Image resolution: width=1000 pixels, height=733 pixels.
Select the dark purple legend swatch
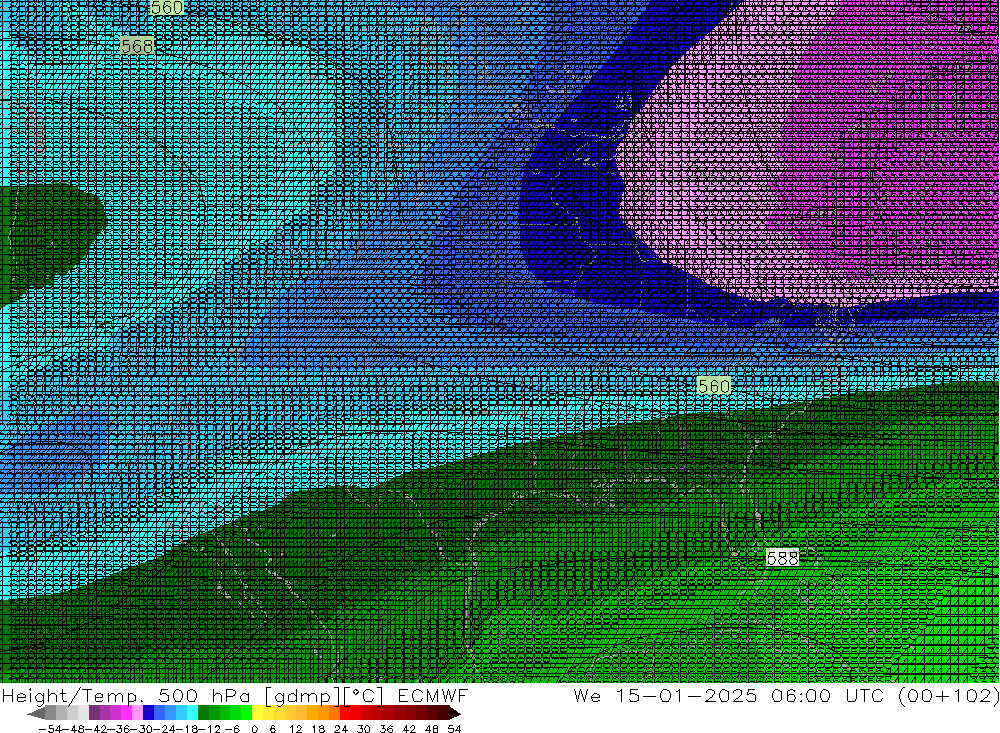[94, 713]
